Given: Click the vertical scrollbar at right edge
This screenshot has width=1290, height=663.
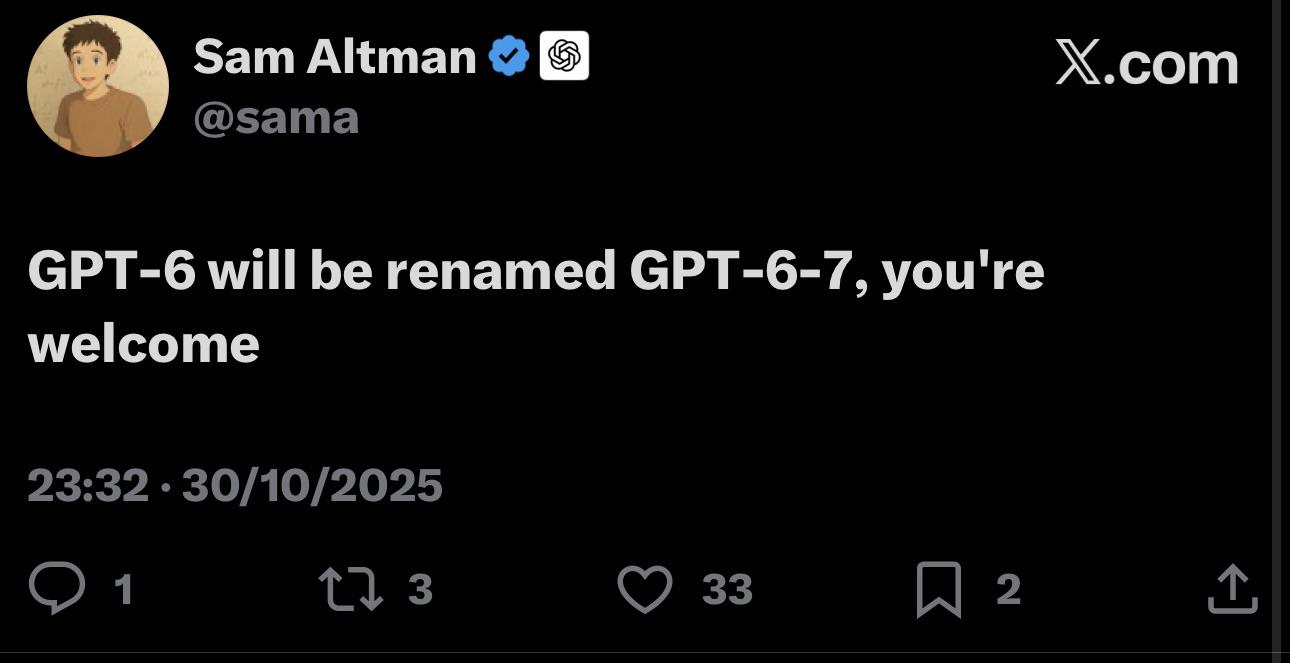Looking at the screenshot, I should pos(1277,330).
